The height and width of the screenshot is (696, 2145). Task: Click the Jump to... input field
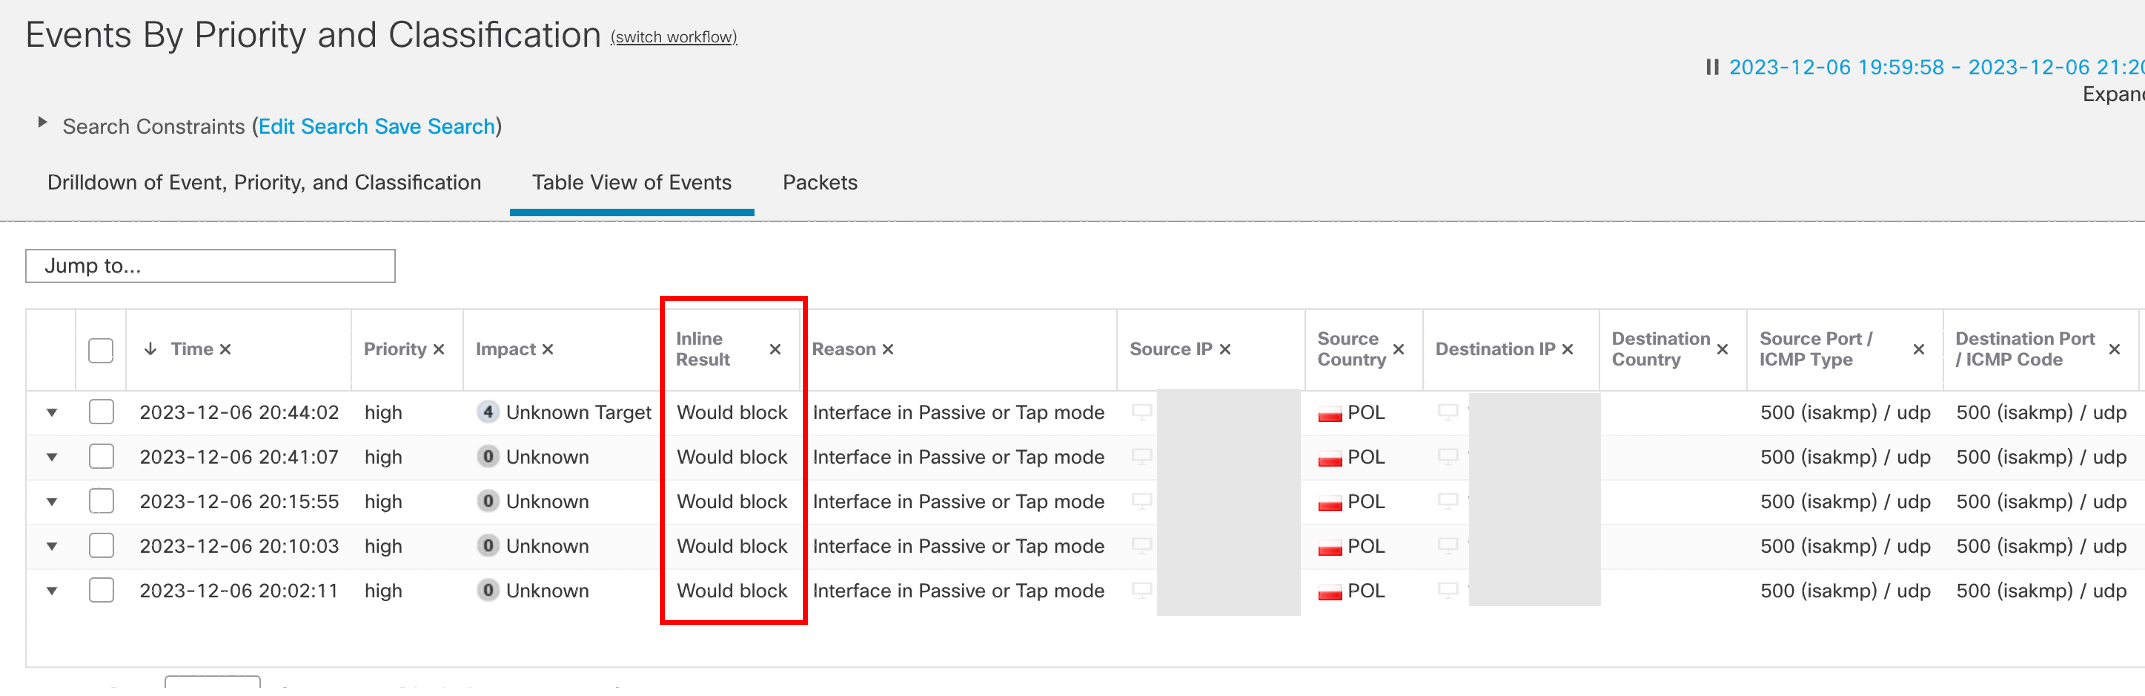coord(210,266)
